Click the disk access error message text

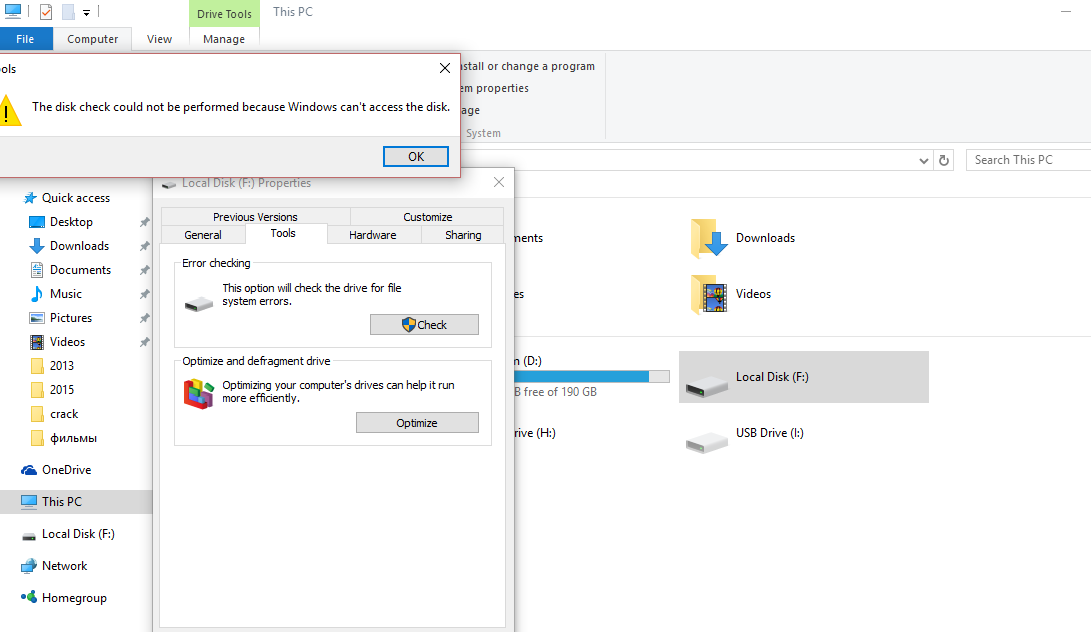[241, 107]
